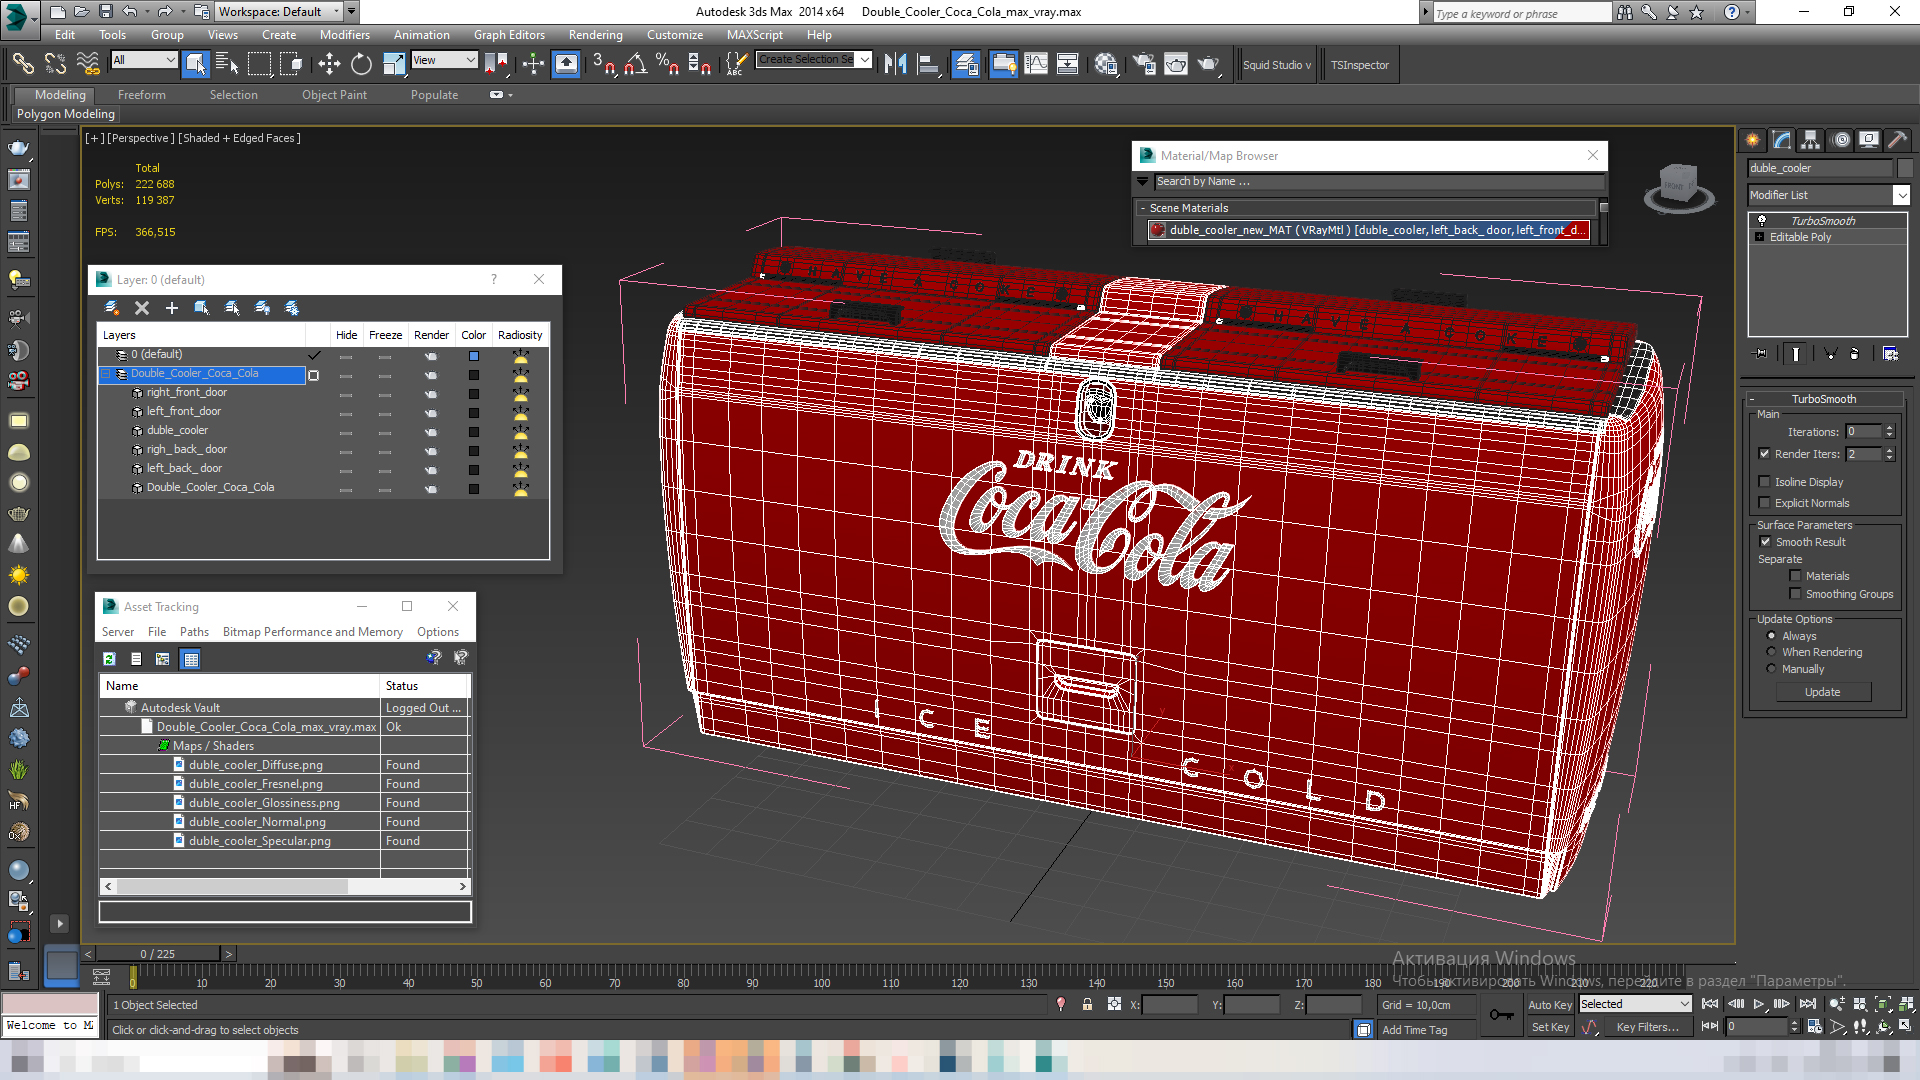Open the Hierarchy command panel tab
1920x1080 pixels.
pyautogui.click(x=1810, y=140)
